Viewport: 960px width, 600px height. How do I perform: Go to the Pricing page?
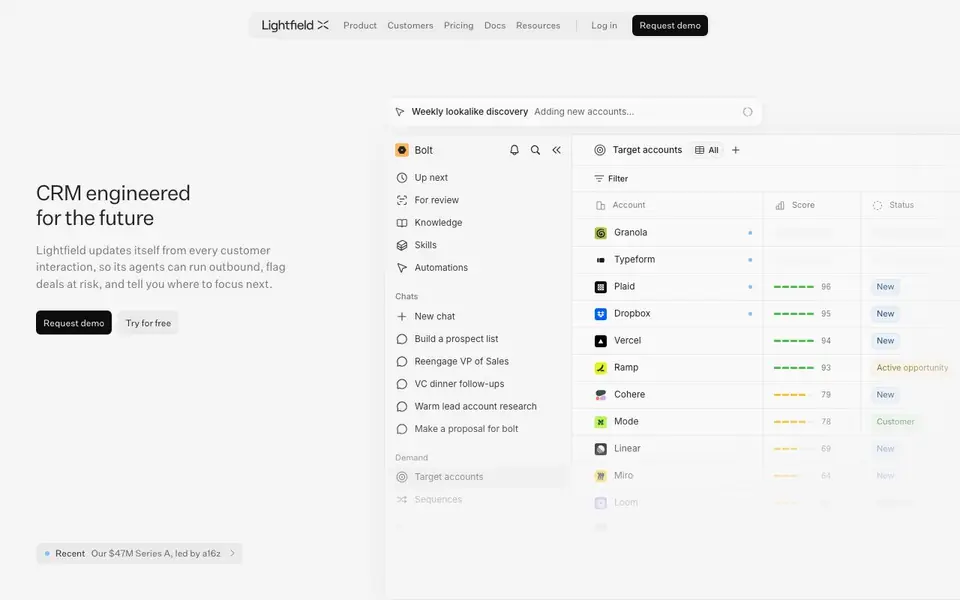459,26
